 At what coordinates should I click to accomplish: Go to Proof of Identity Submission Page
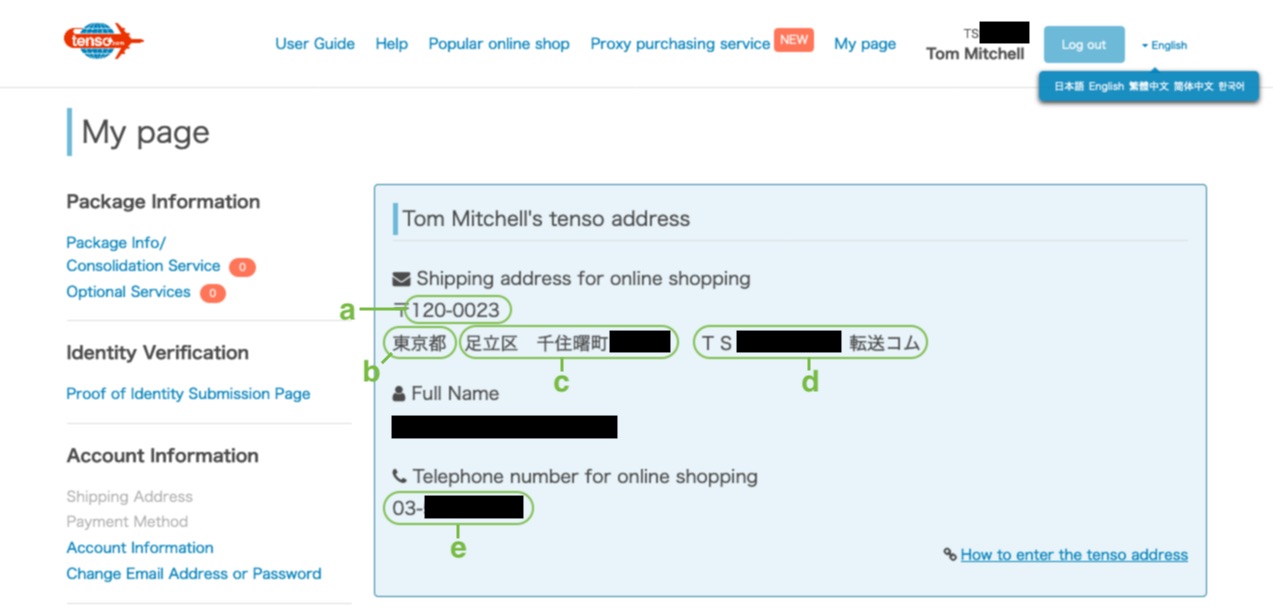188,394
